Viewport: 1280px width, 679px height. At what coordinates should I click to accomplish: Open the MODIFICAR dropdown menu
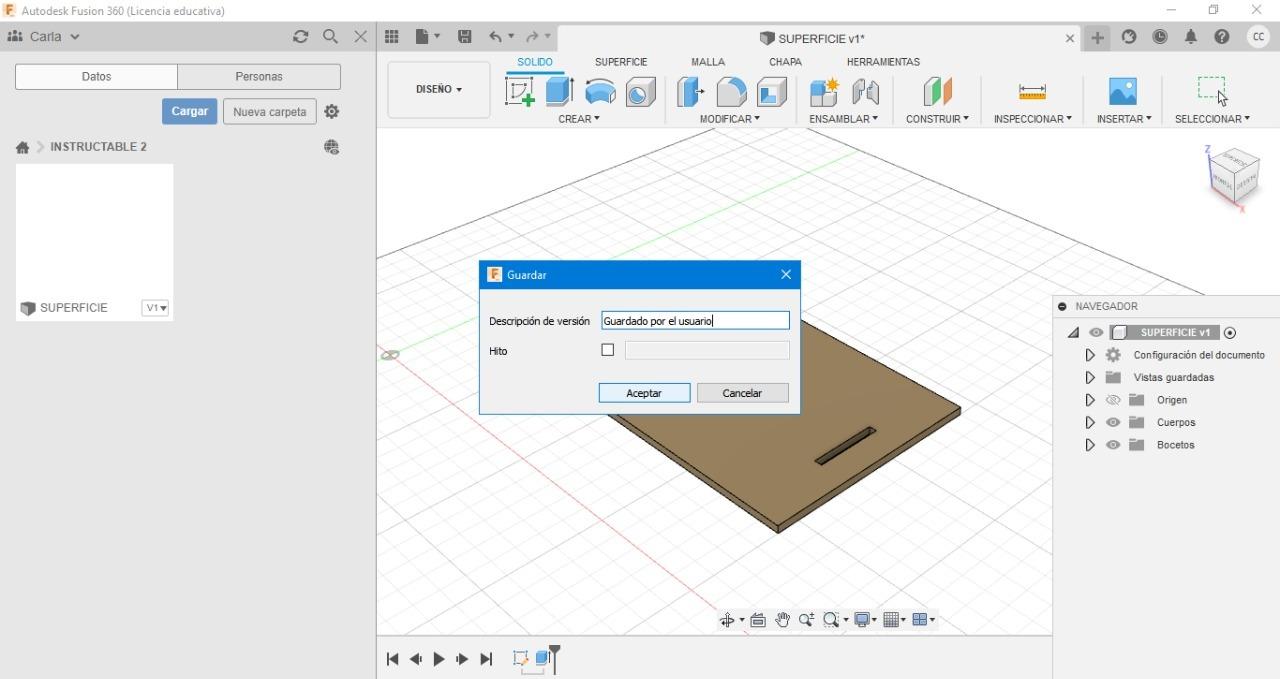730,119
